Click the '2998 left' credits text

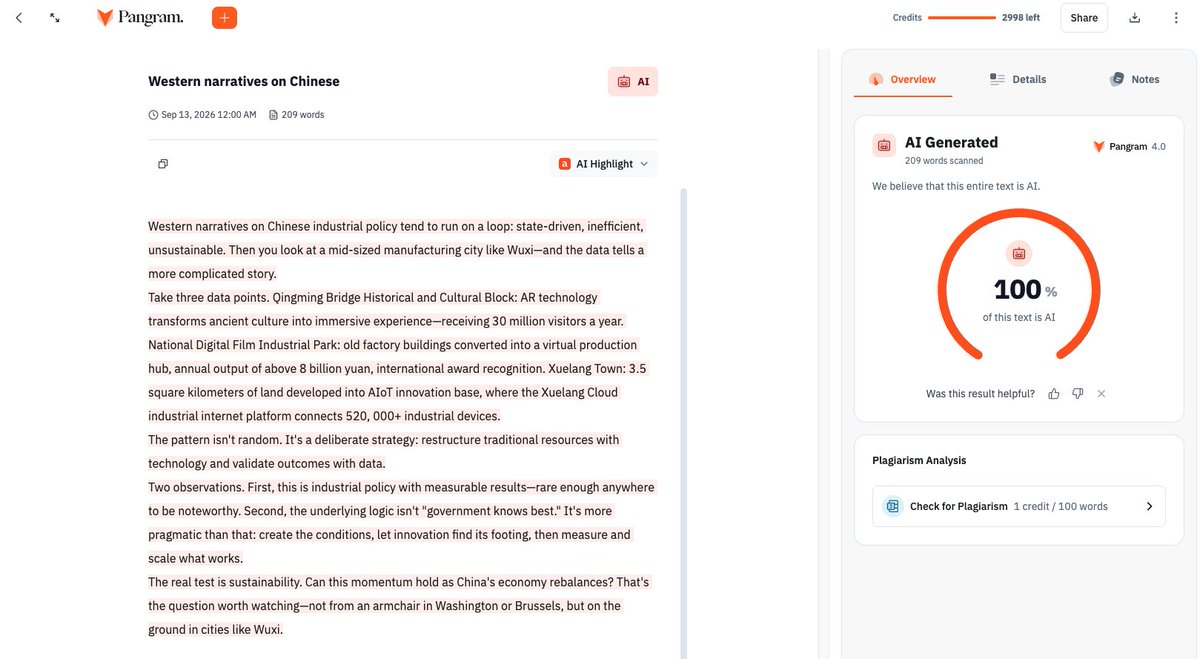tap(1021, 18)
